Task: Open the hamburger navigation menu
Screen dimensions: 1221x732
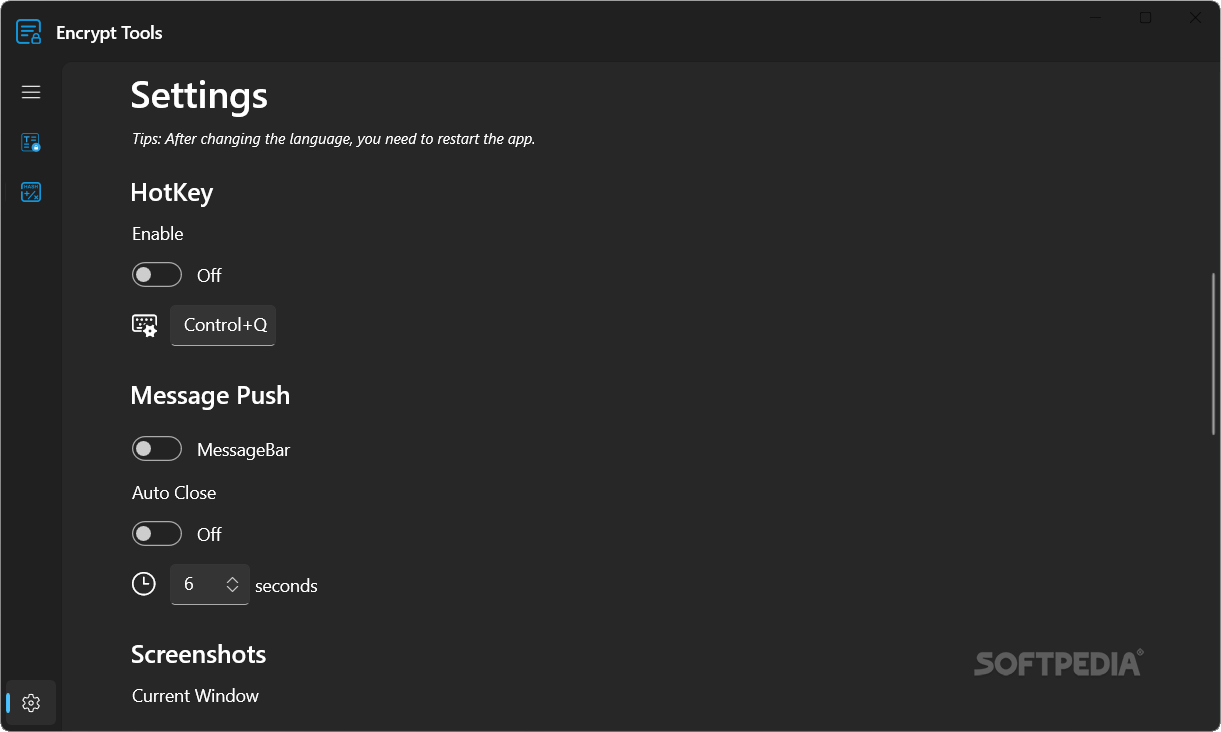Action: click(31, 92)
